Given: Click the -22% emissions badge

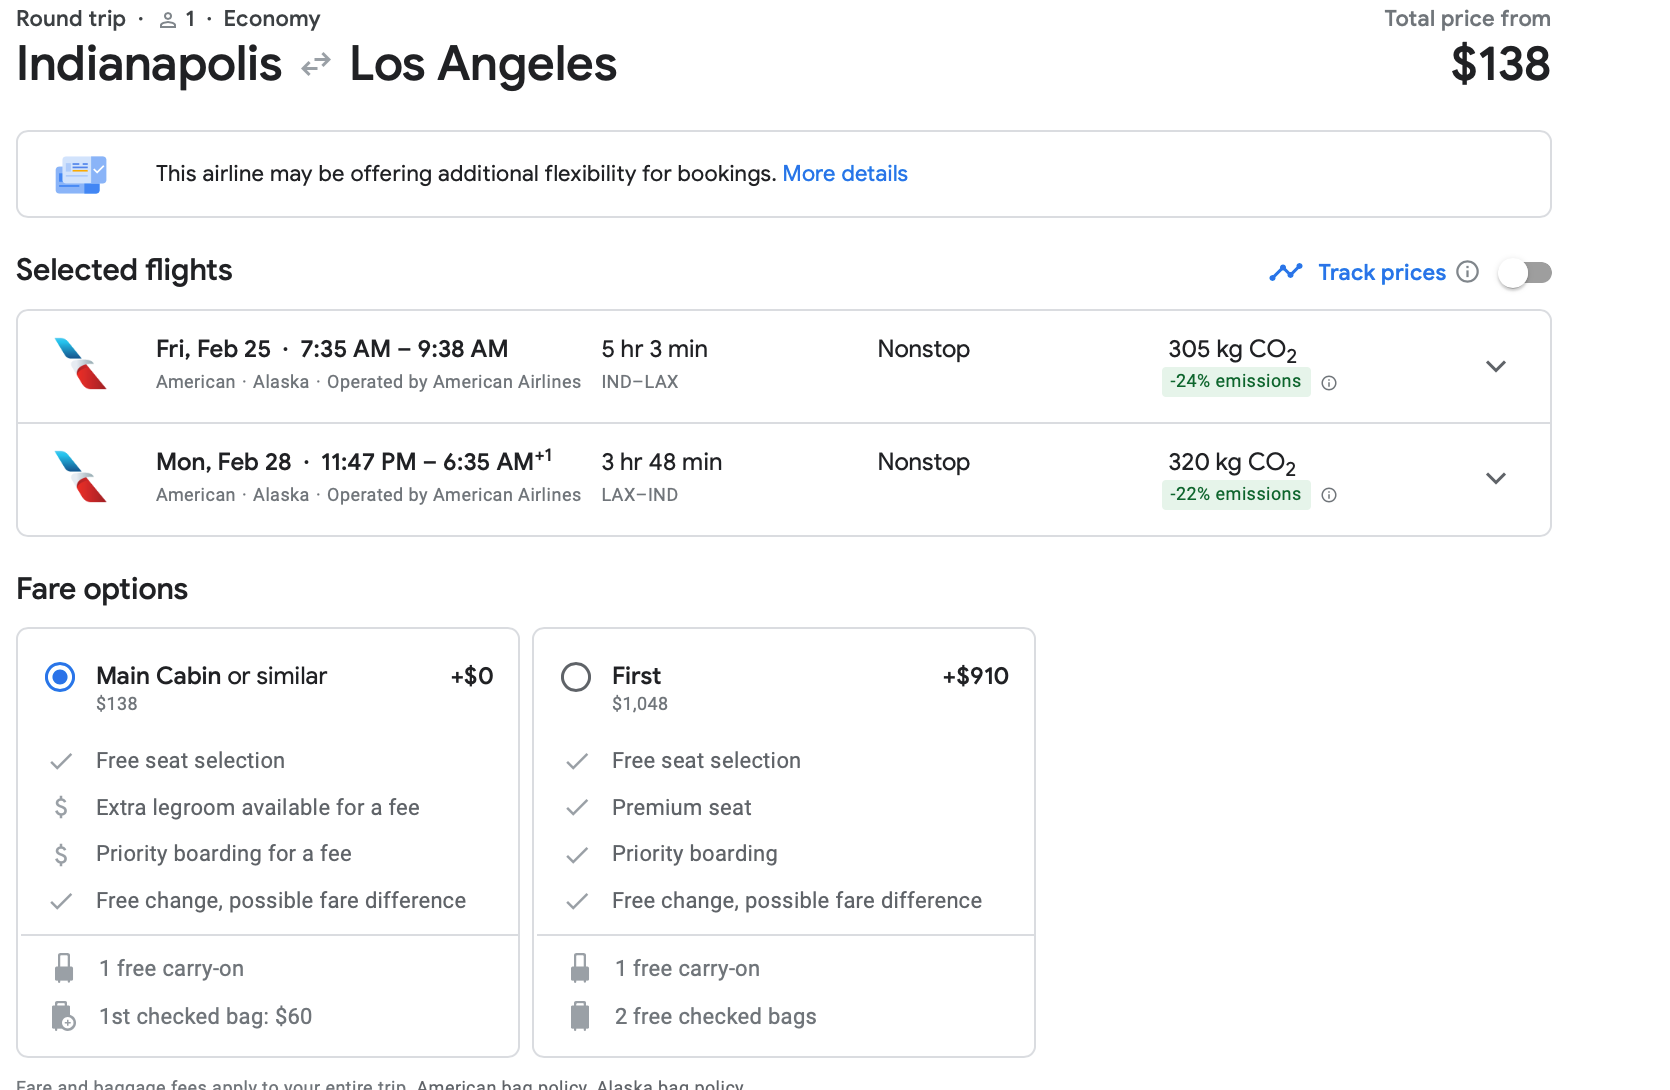Looking at the screenshot, I should (x=1235, y=494).
